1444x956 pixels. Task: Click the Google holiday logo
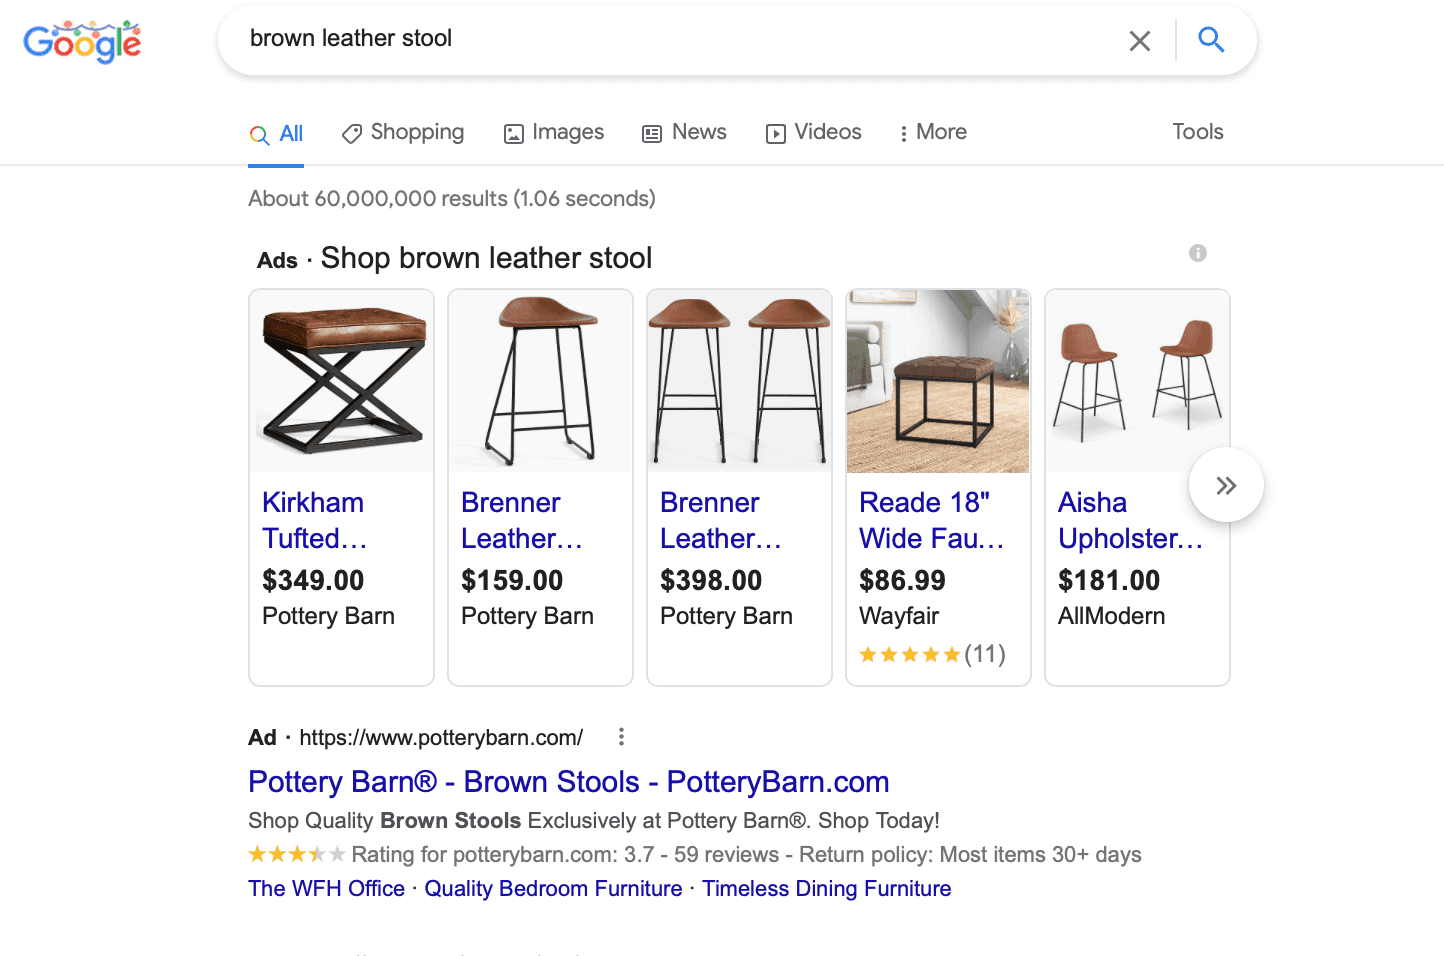pos(82,42)
